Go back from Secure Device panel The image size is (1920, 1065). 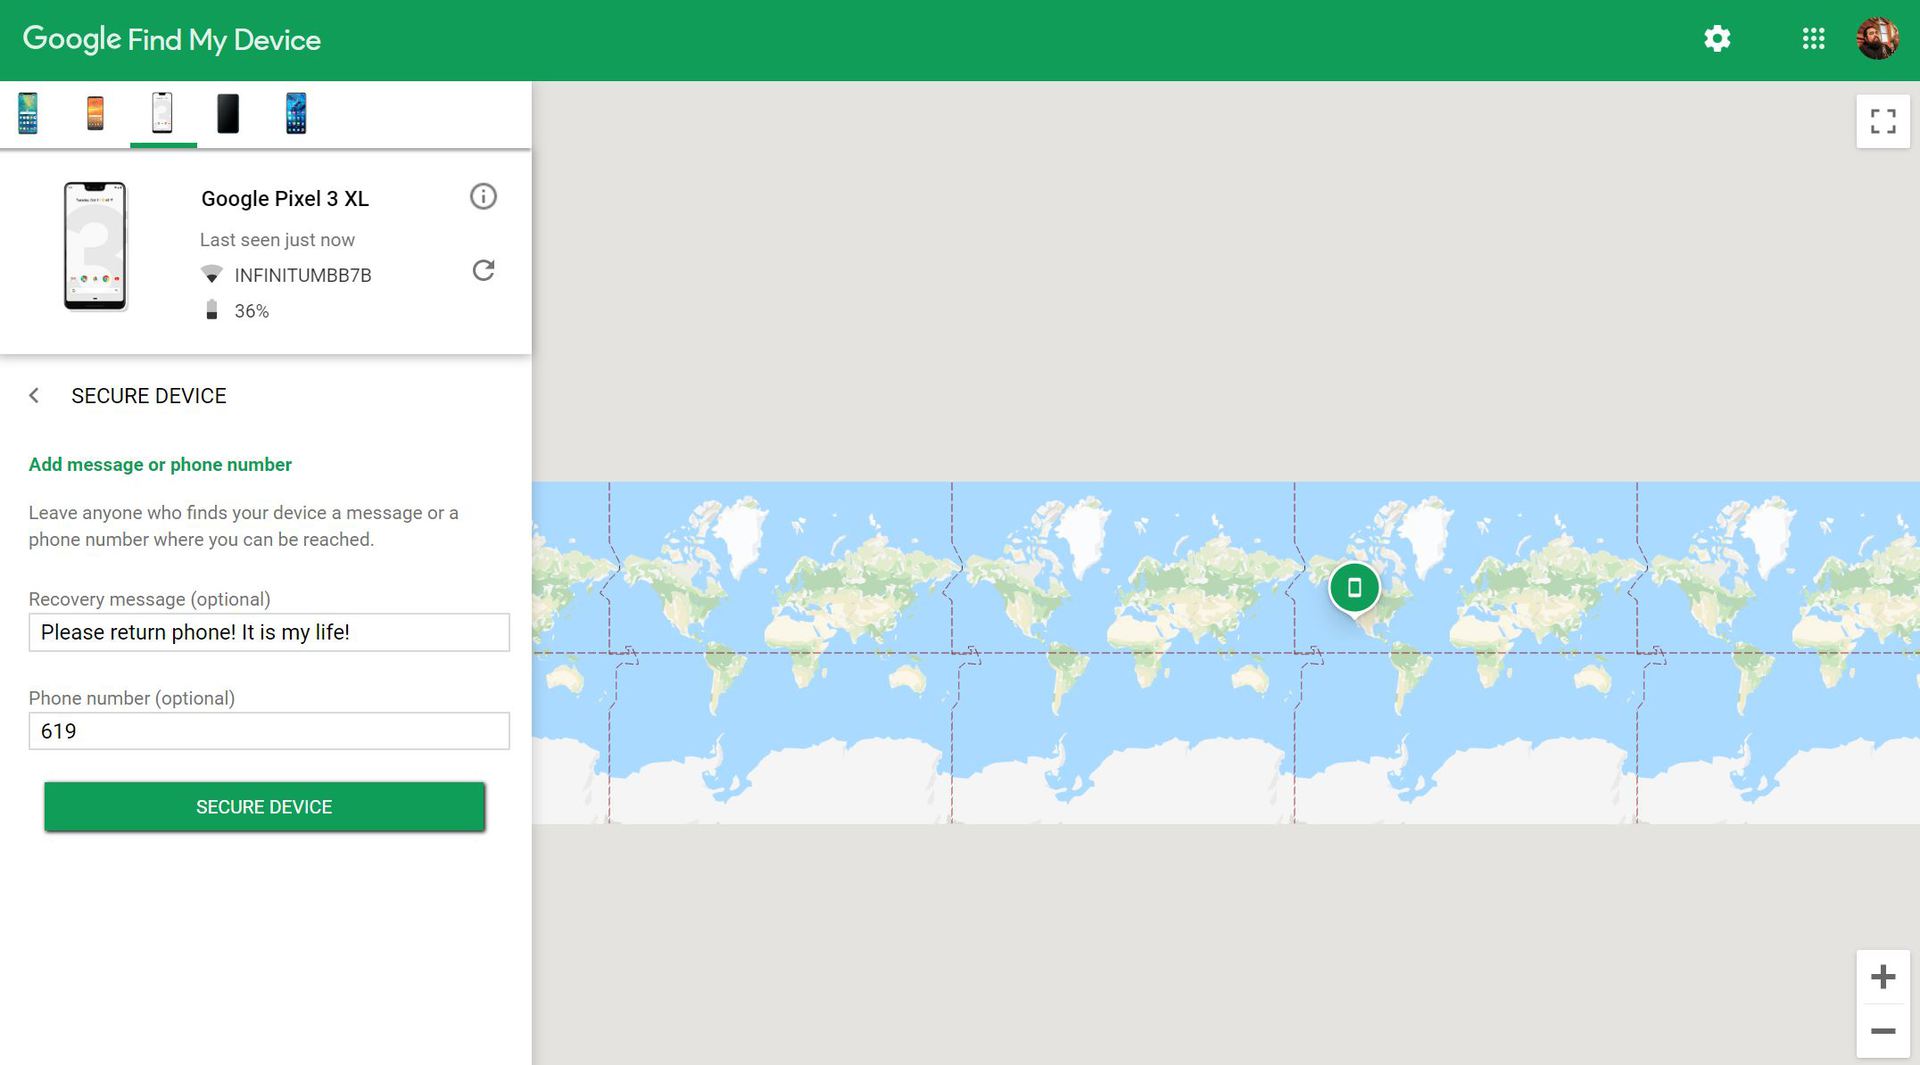coord(34,396)
